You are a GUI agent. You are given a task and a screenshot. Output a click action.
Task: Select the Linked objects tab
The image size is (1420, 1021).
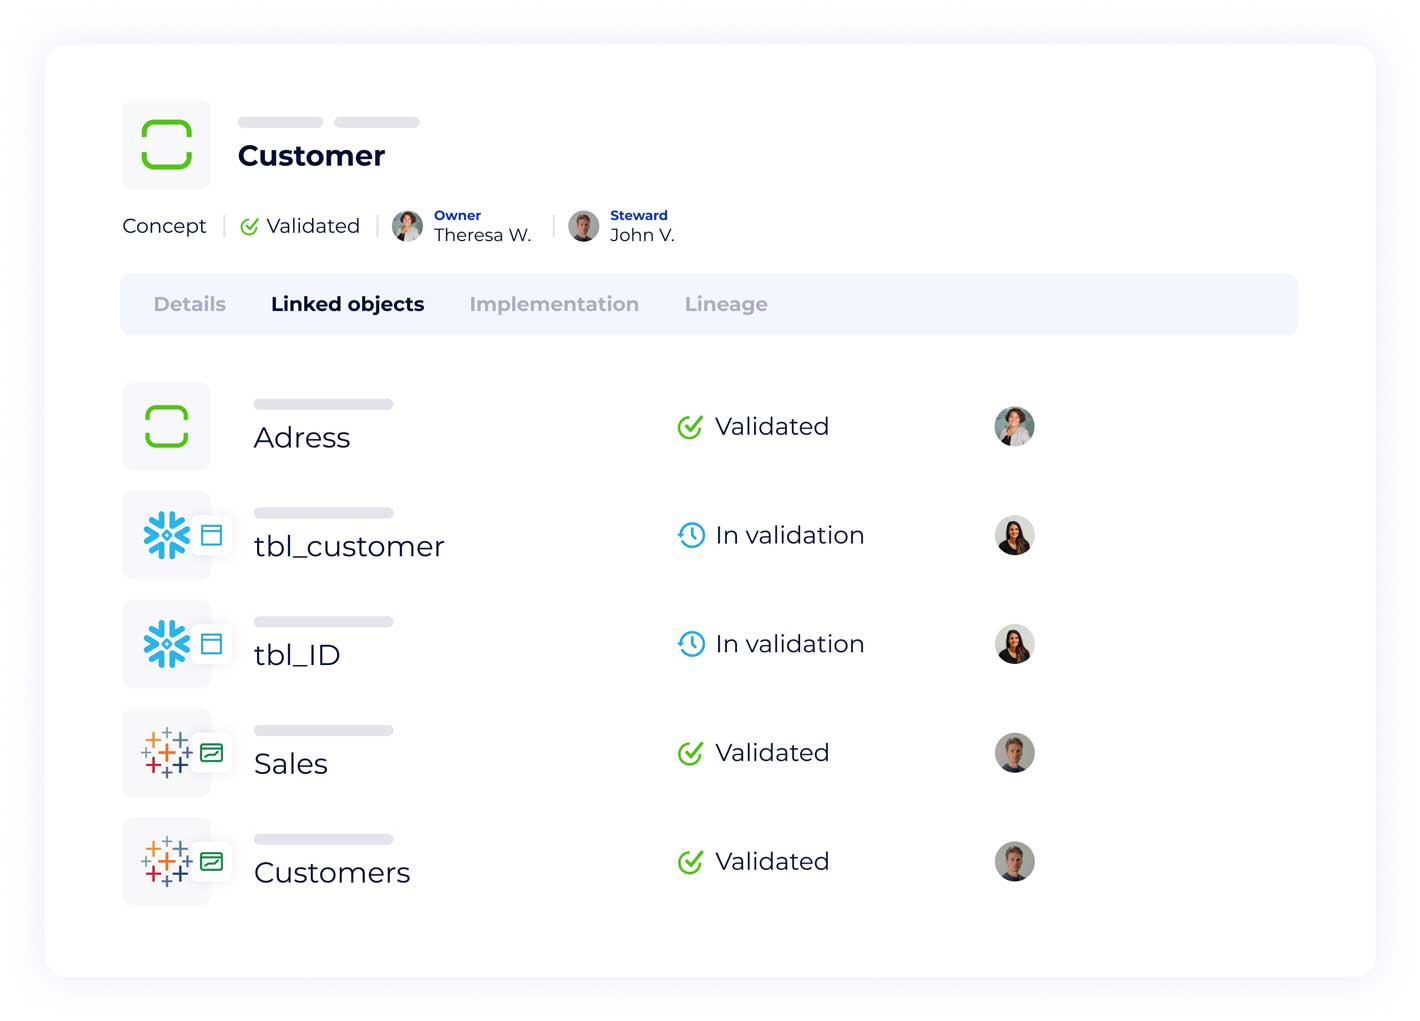tap(347, 304)
